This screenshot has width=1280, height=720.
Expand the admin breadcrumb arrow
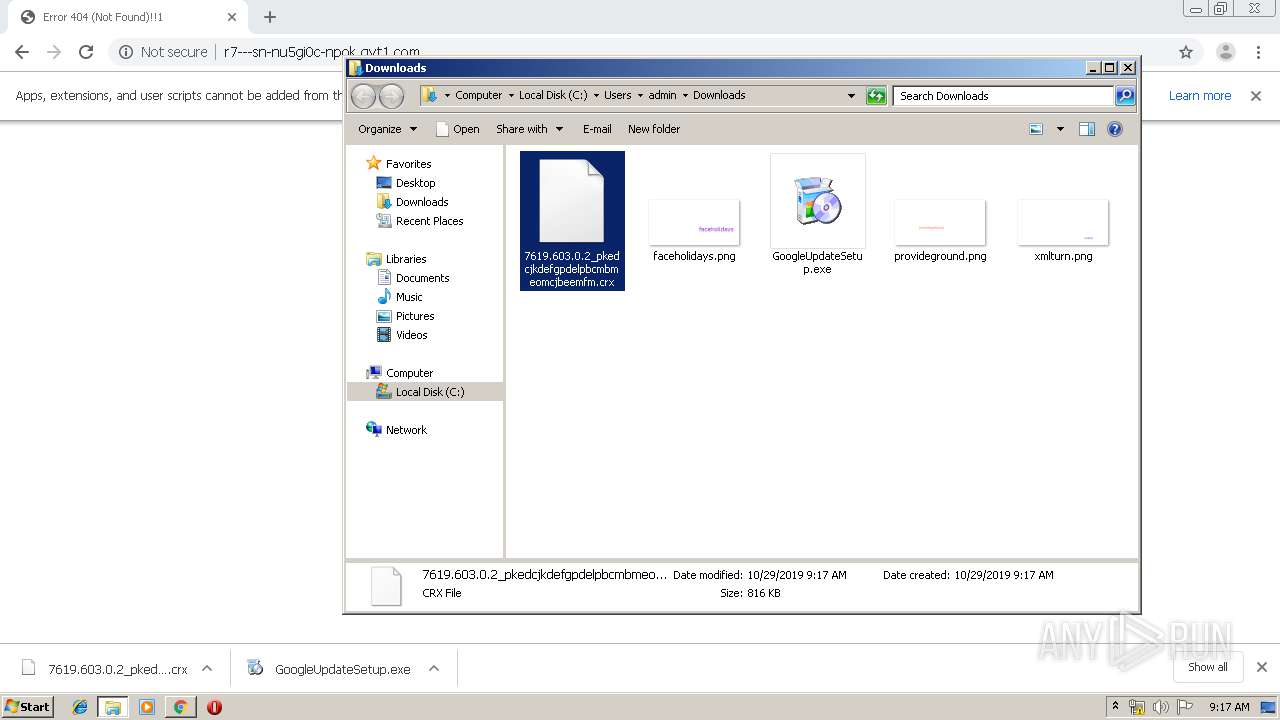685,96
